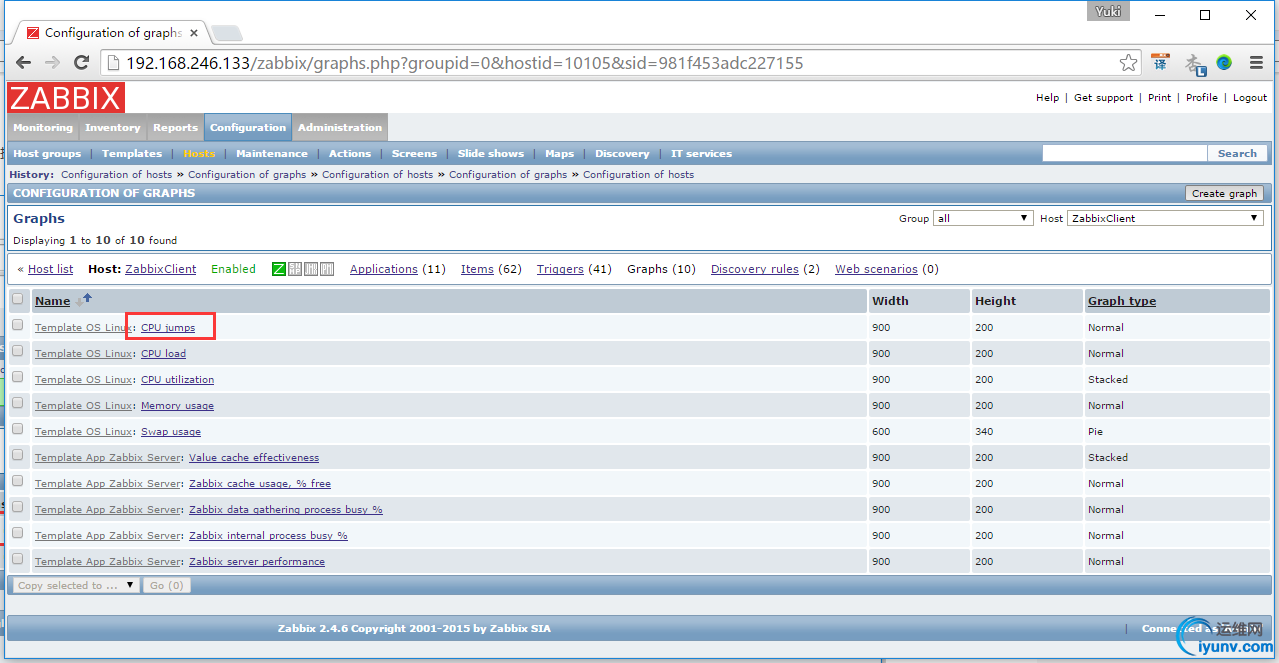Click the green Zabbix agent availability icon
1279x663 pixels.
click(279, 269)
